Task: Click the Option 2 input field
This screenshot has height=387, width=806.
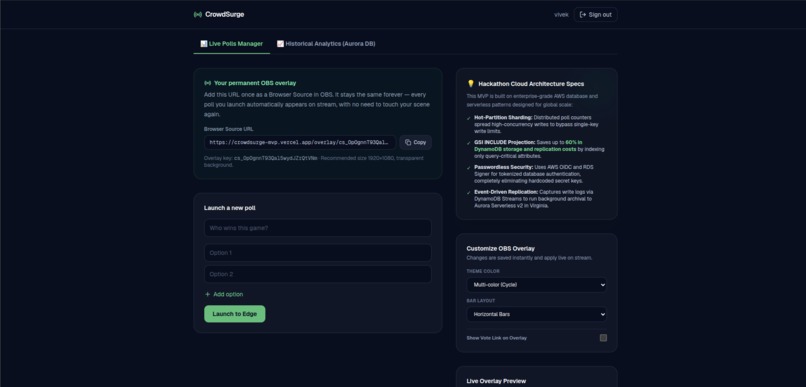Action: pyautogui.click(x=318, y=274)
